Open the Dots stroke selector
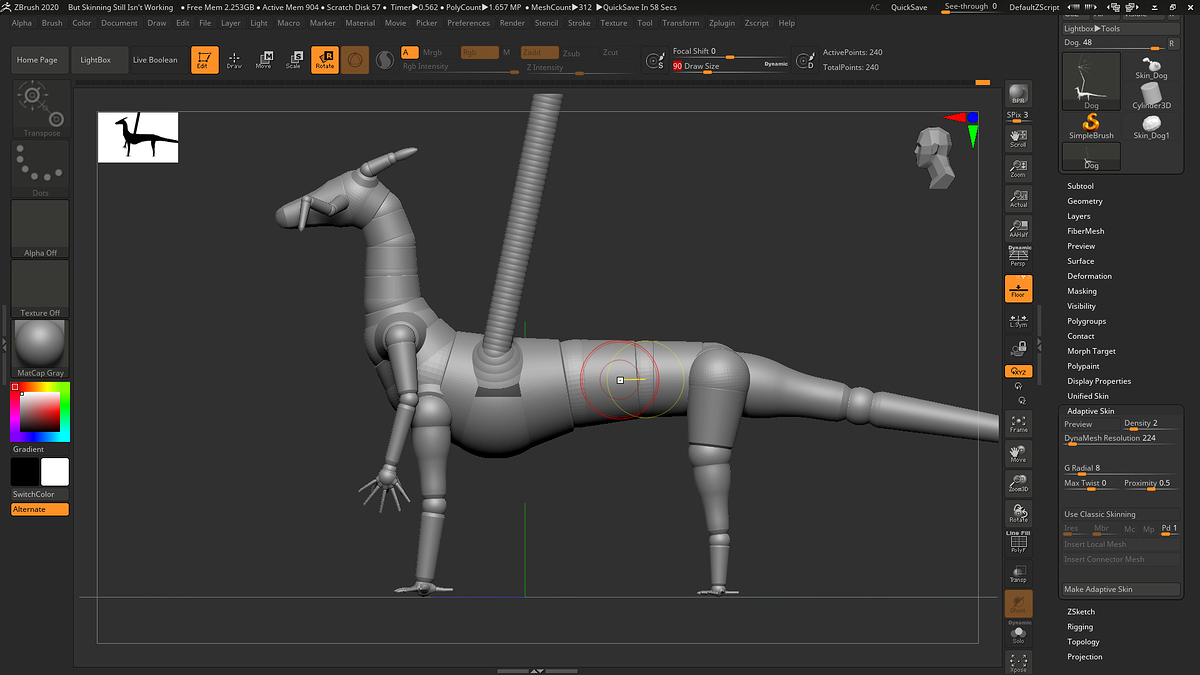The width and height of the screenshot is (1200, 675). [x=41, y=169]
